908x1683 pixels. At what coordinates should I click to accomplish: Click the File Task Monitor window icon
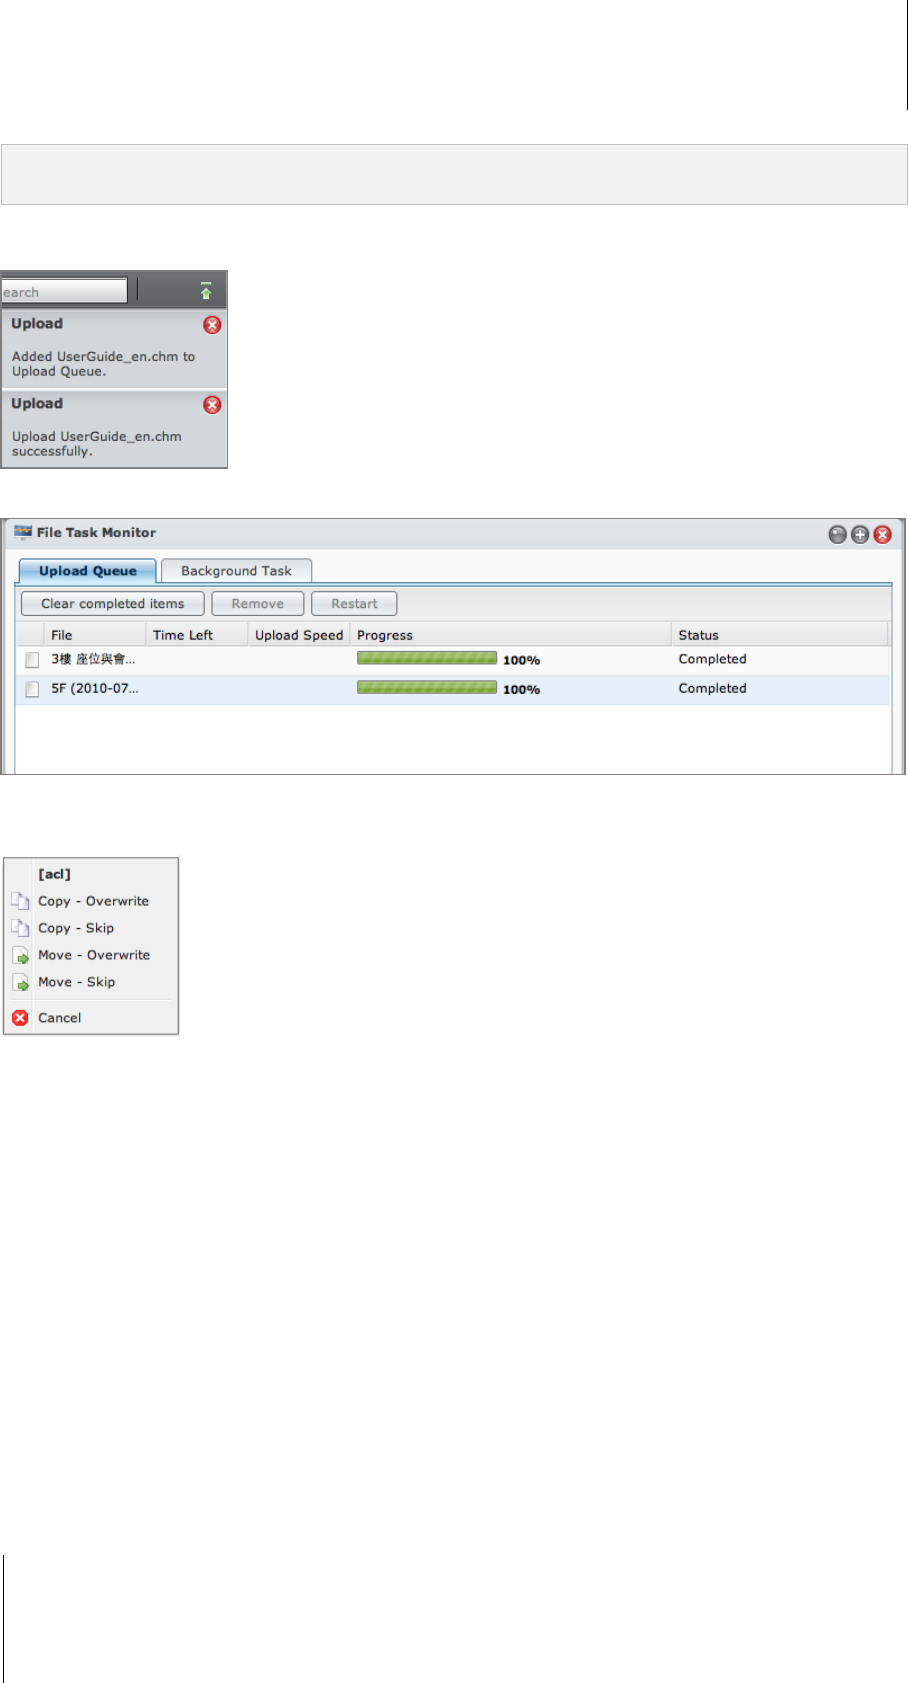click(23, 533)
